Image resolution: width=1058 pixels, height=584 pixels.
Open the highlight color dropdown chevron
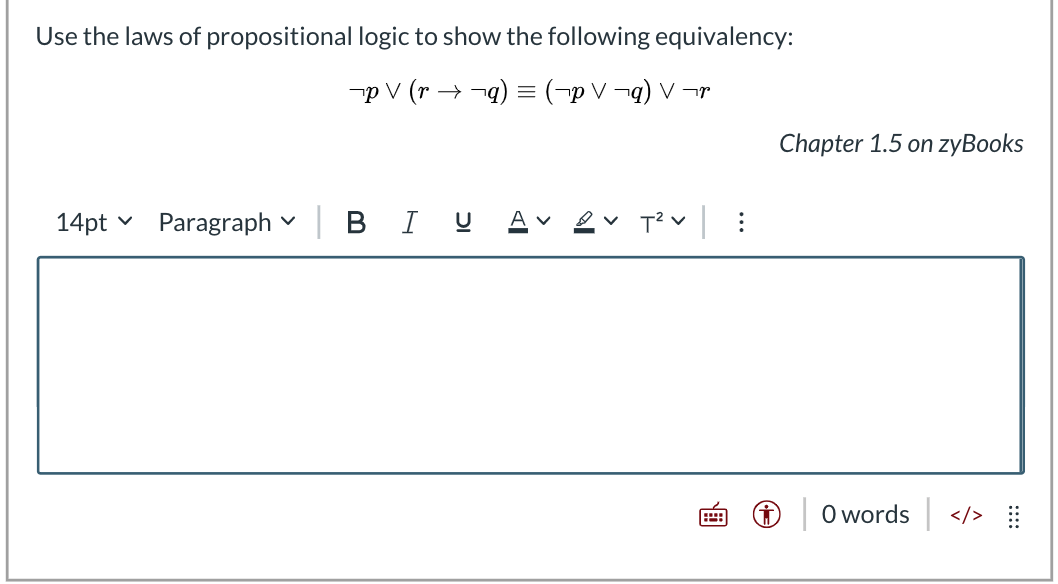613,222
